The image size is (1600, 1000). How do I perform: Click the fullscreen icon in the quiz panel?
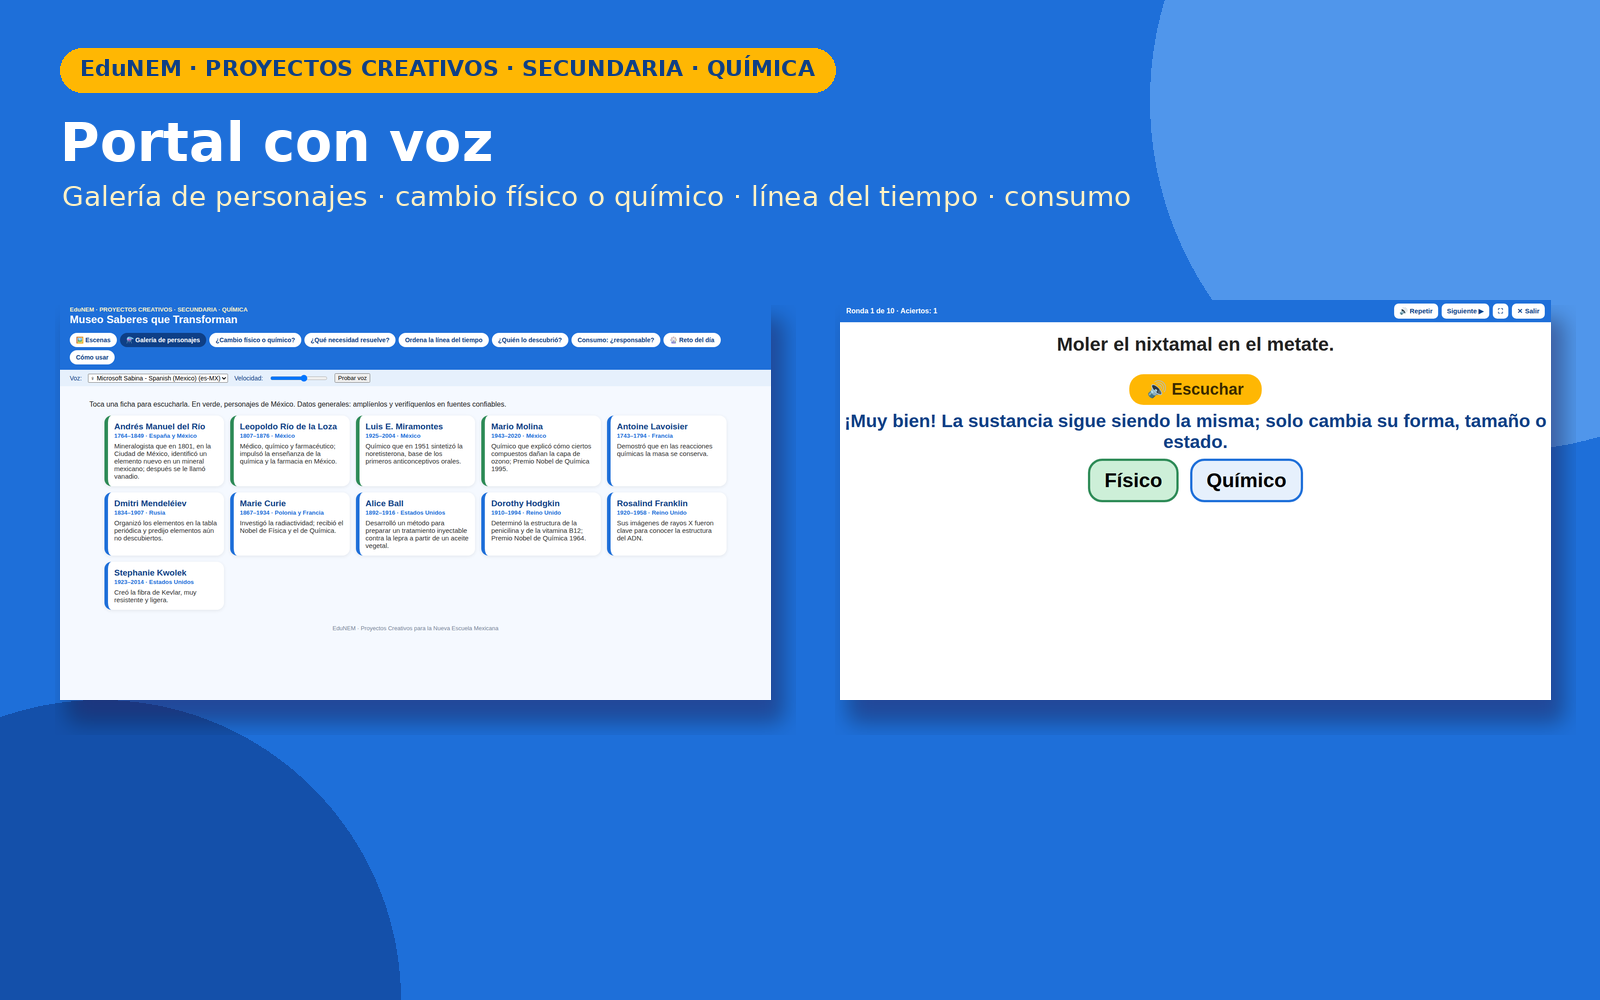pos(1500,311)
